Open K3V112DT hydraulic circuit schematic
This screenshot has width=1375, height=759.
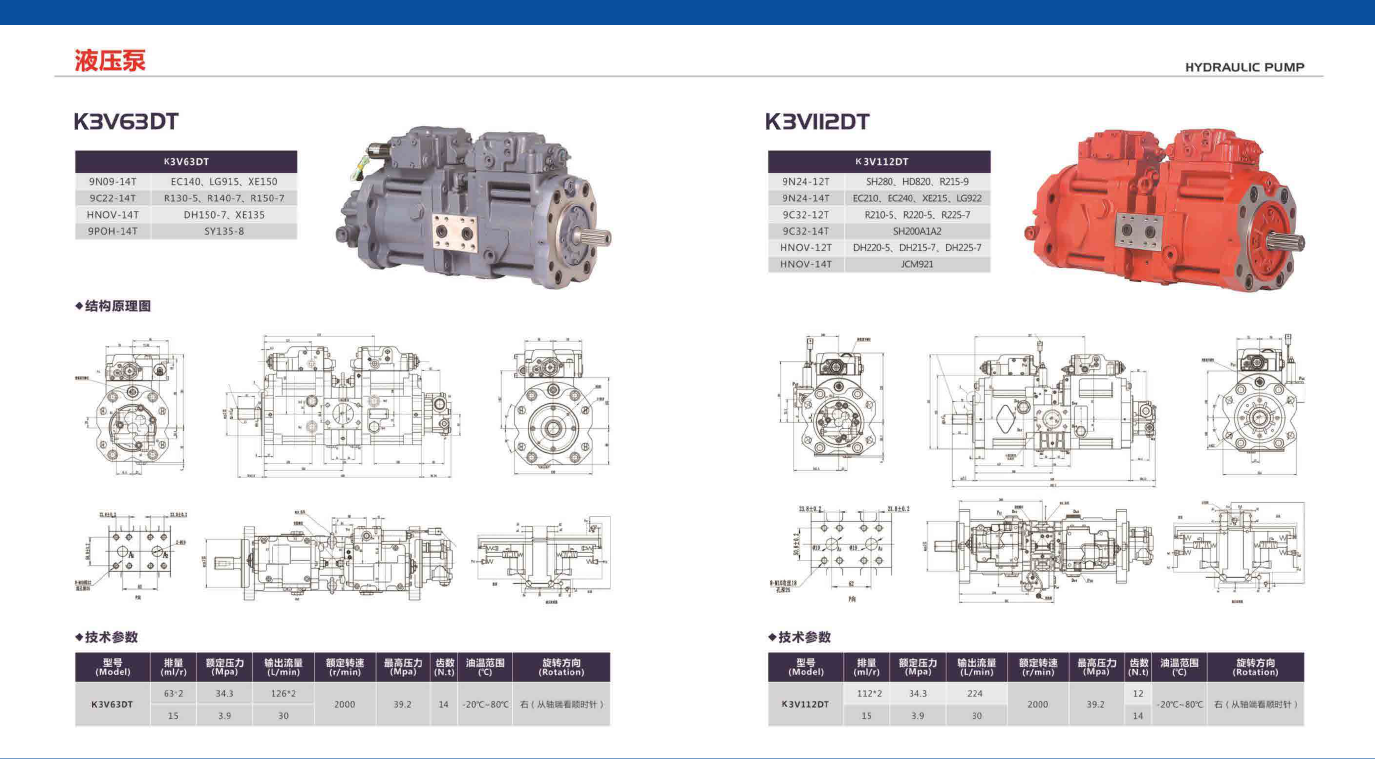tap(1238, 555)
